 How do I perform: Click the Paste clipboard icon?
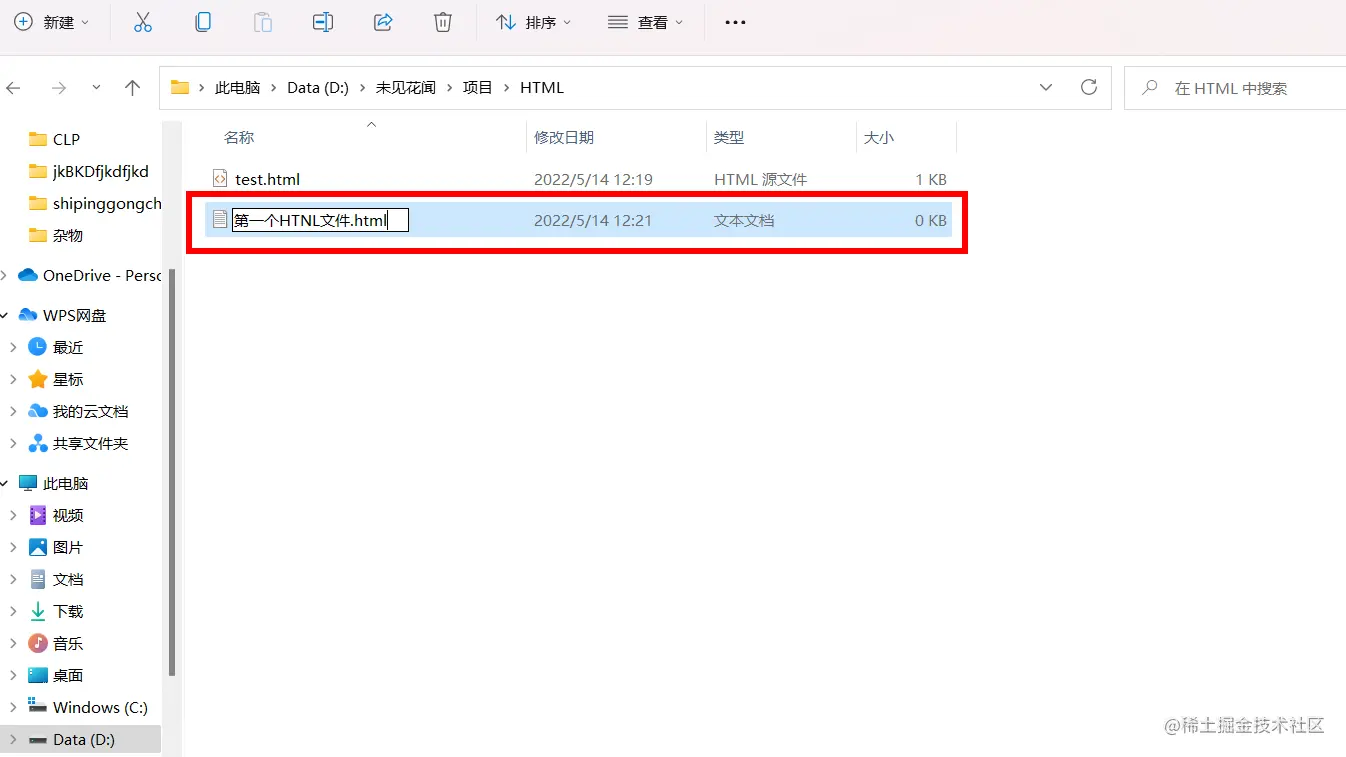point(263,22)
